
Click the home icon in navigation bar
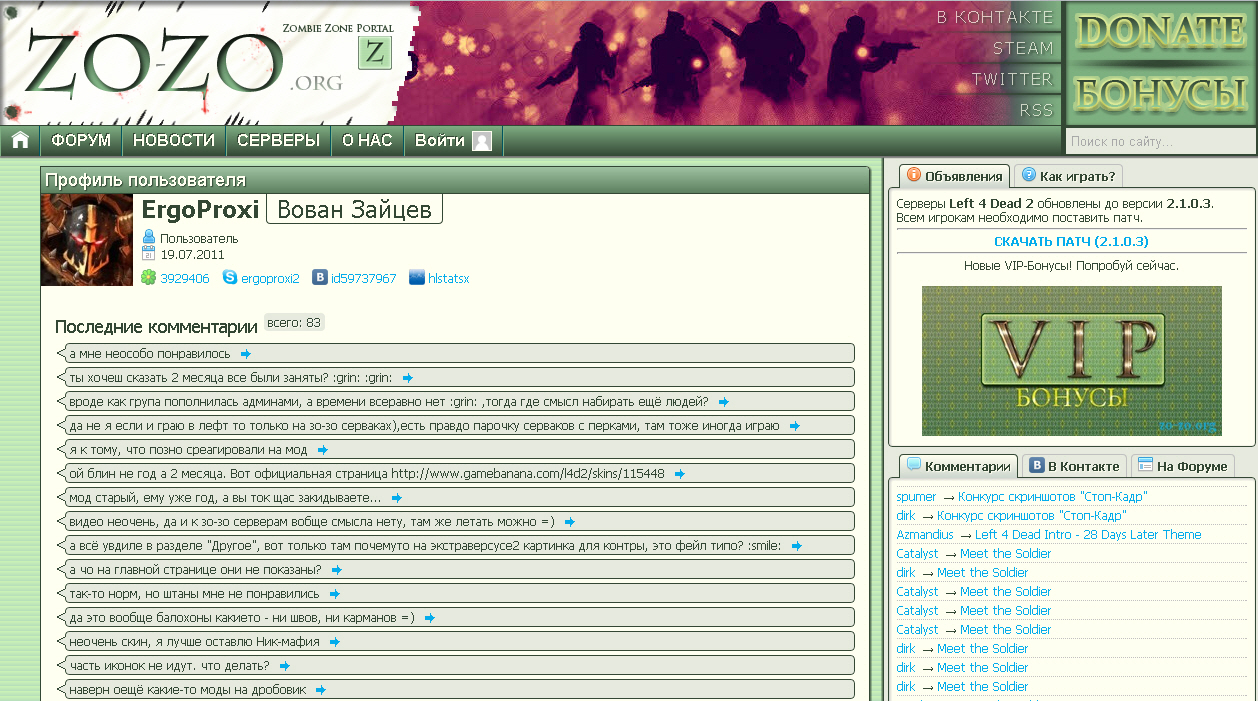[20, 141]
